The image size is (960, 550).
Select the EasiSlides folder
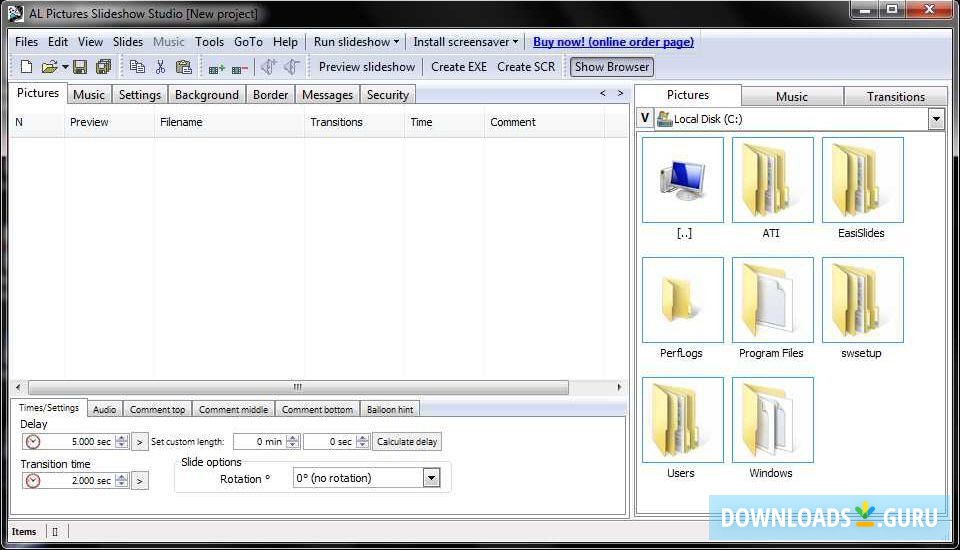[863, 180]
